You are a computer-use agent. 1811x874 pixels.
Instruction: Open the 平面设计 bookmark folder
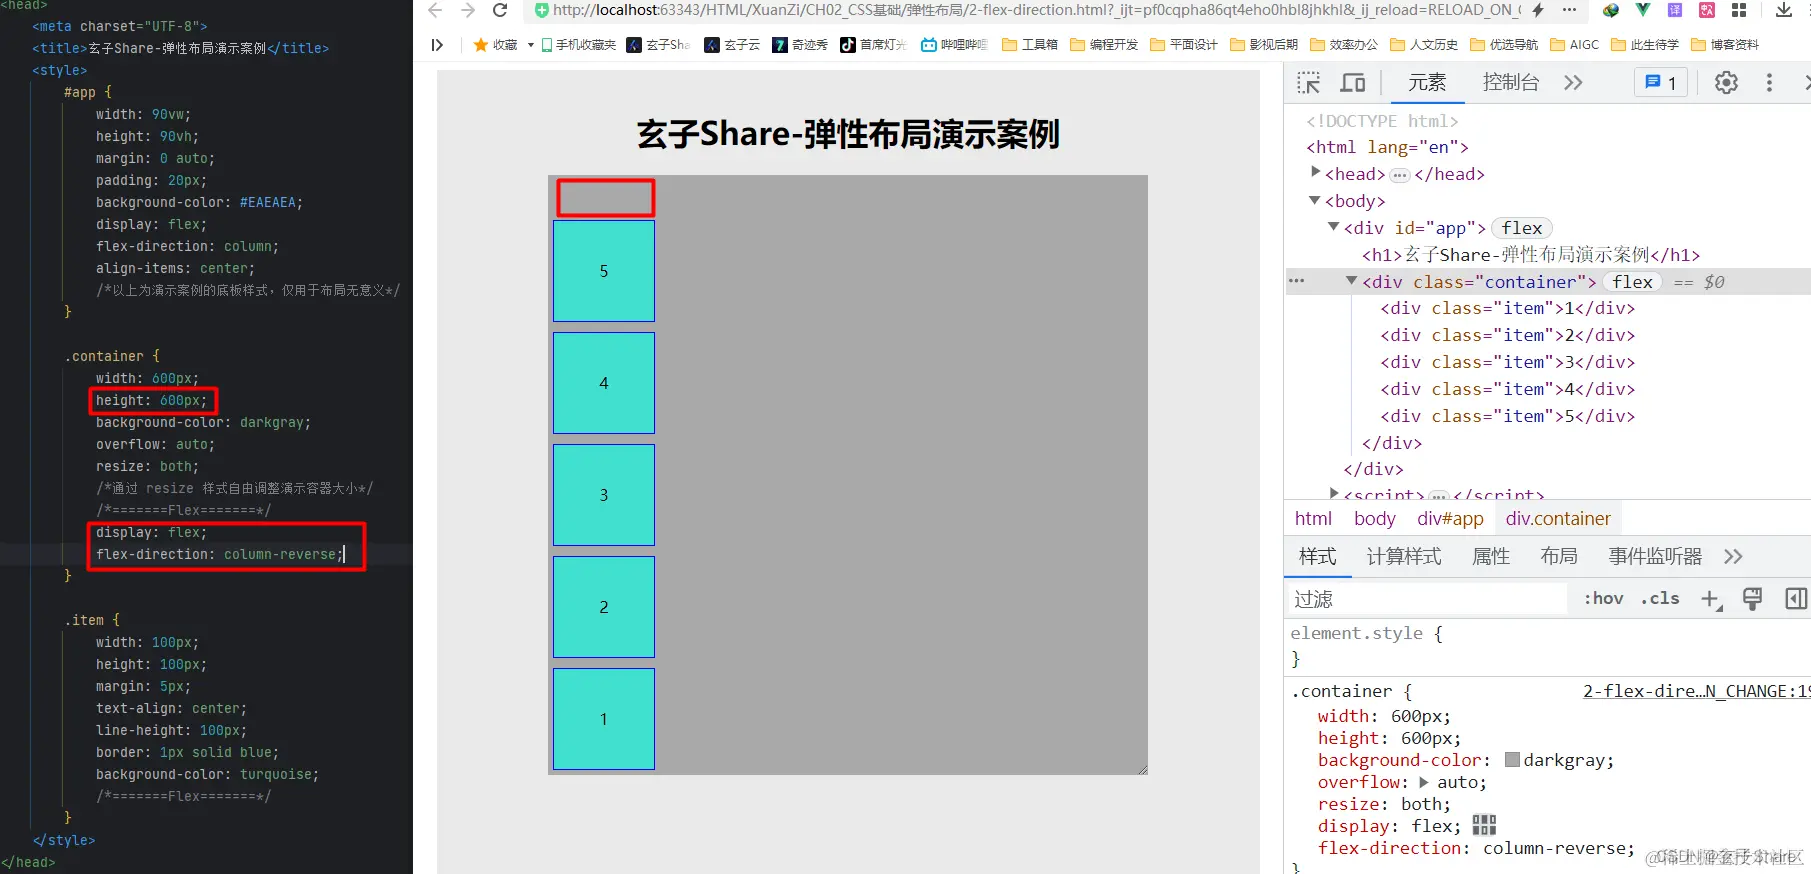pyautogui.click(x=1184, y=45)
